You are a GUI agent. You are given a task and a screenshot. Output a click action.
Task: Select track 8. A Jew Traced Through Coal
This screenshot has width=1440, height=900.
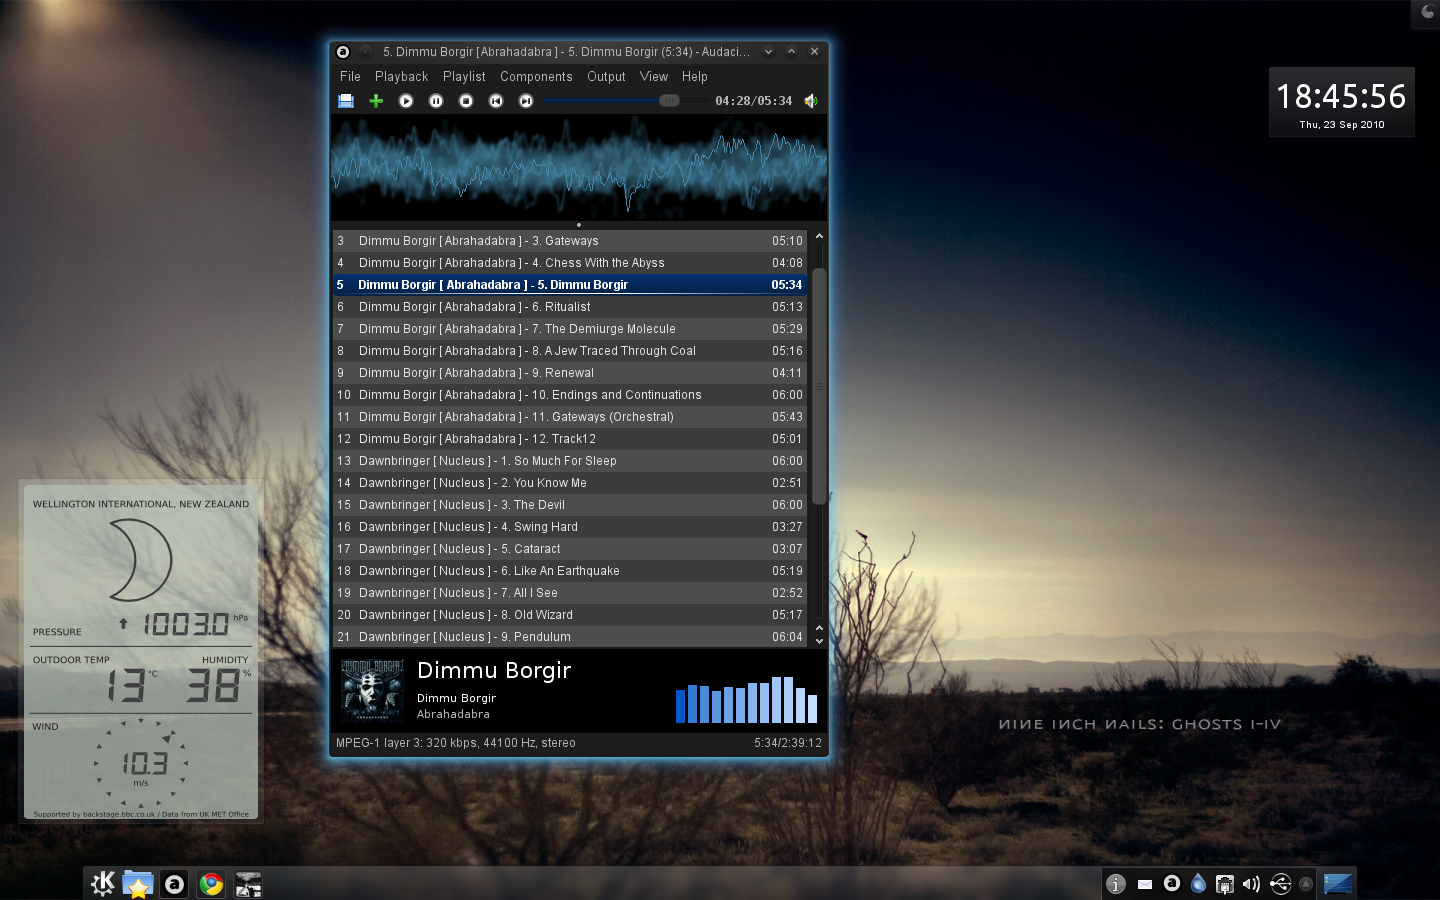(x=570, y=351)
